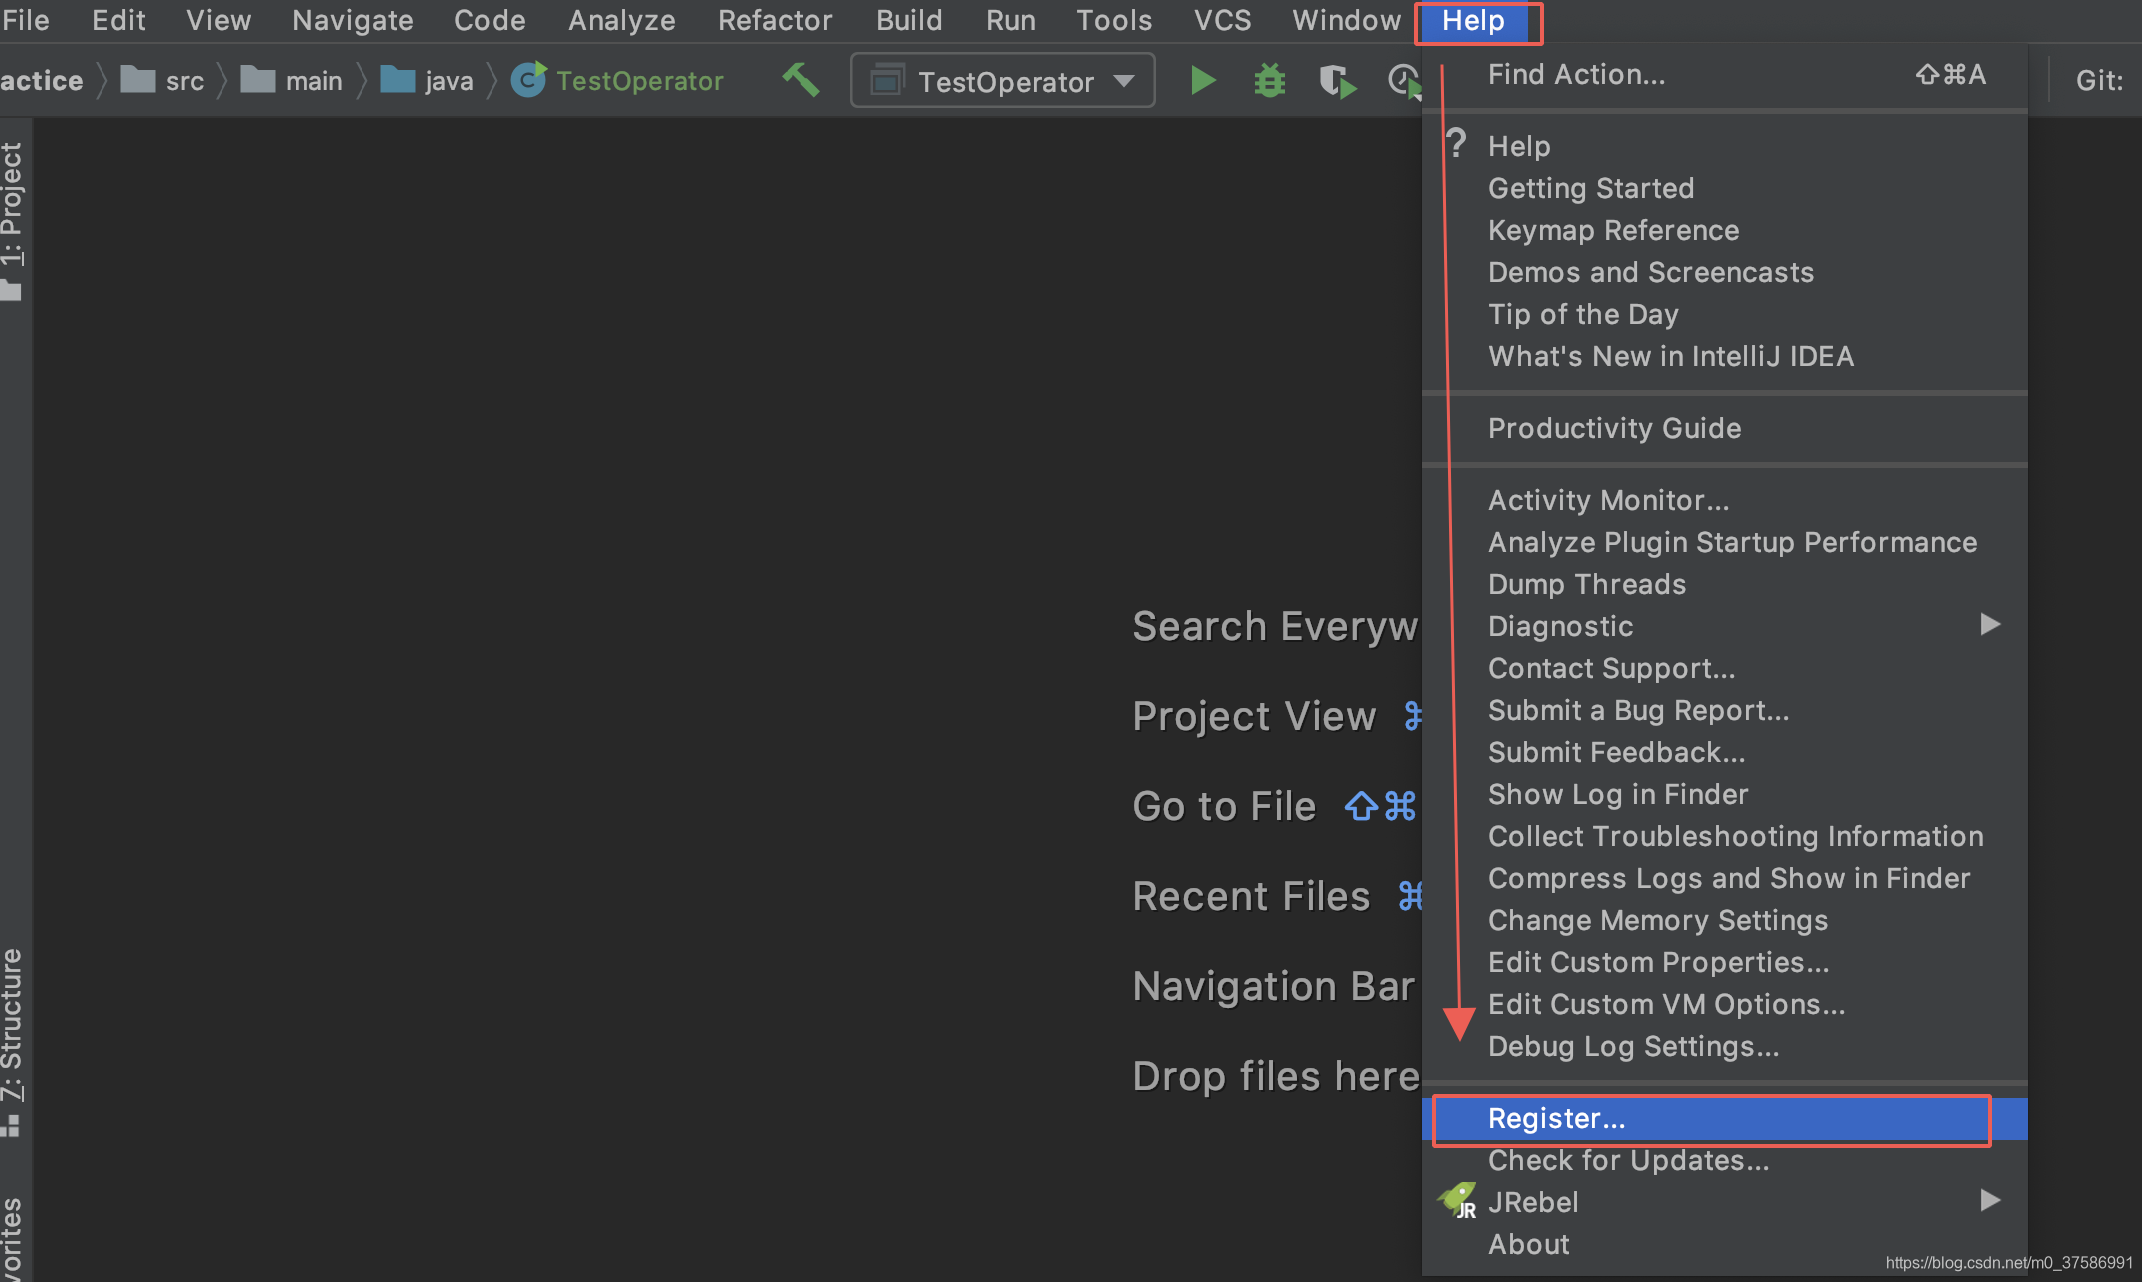Expand the JRebel submenu arrow
The image size is (2142, 1282).
point(1989,1200)
